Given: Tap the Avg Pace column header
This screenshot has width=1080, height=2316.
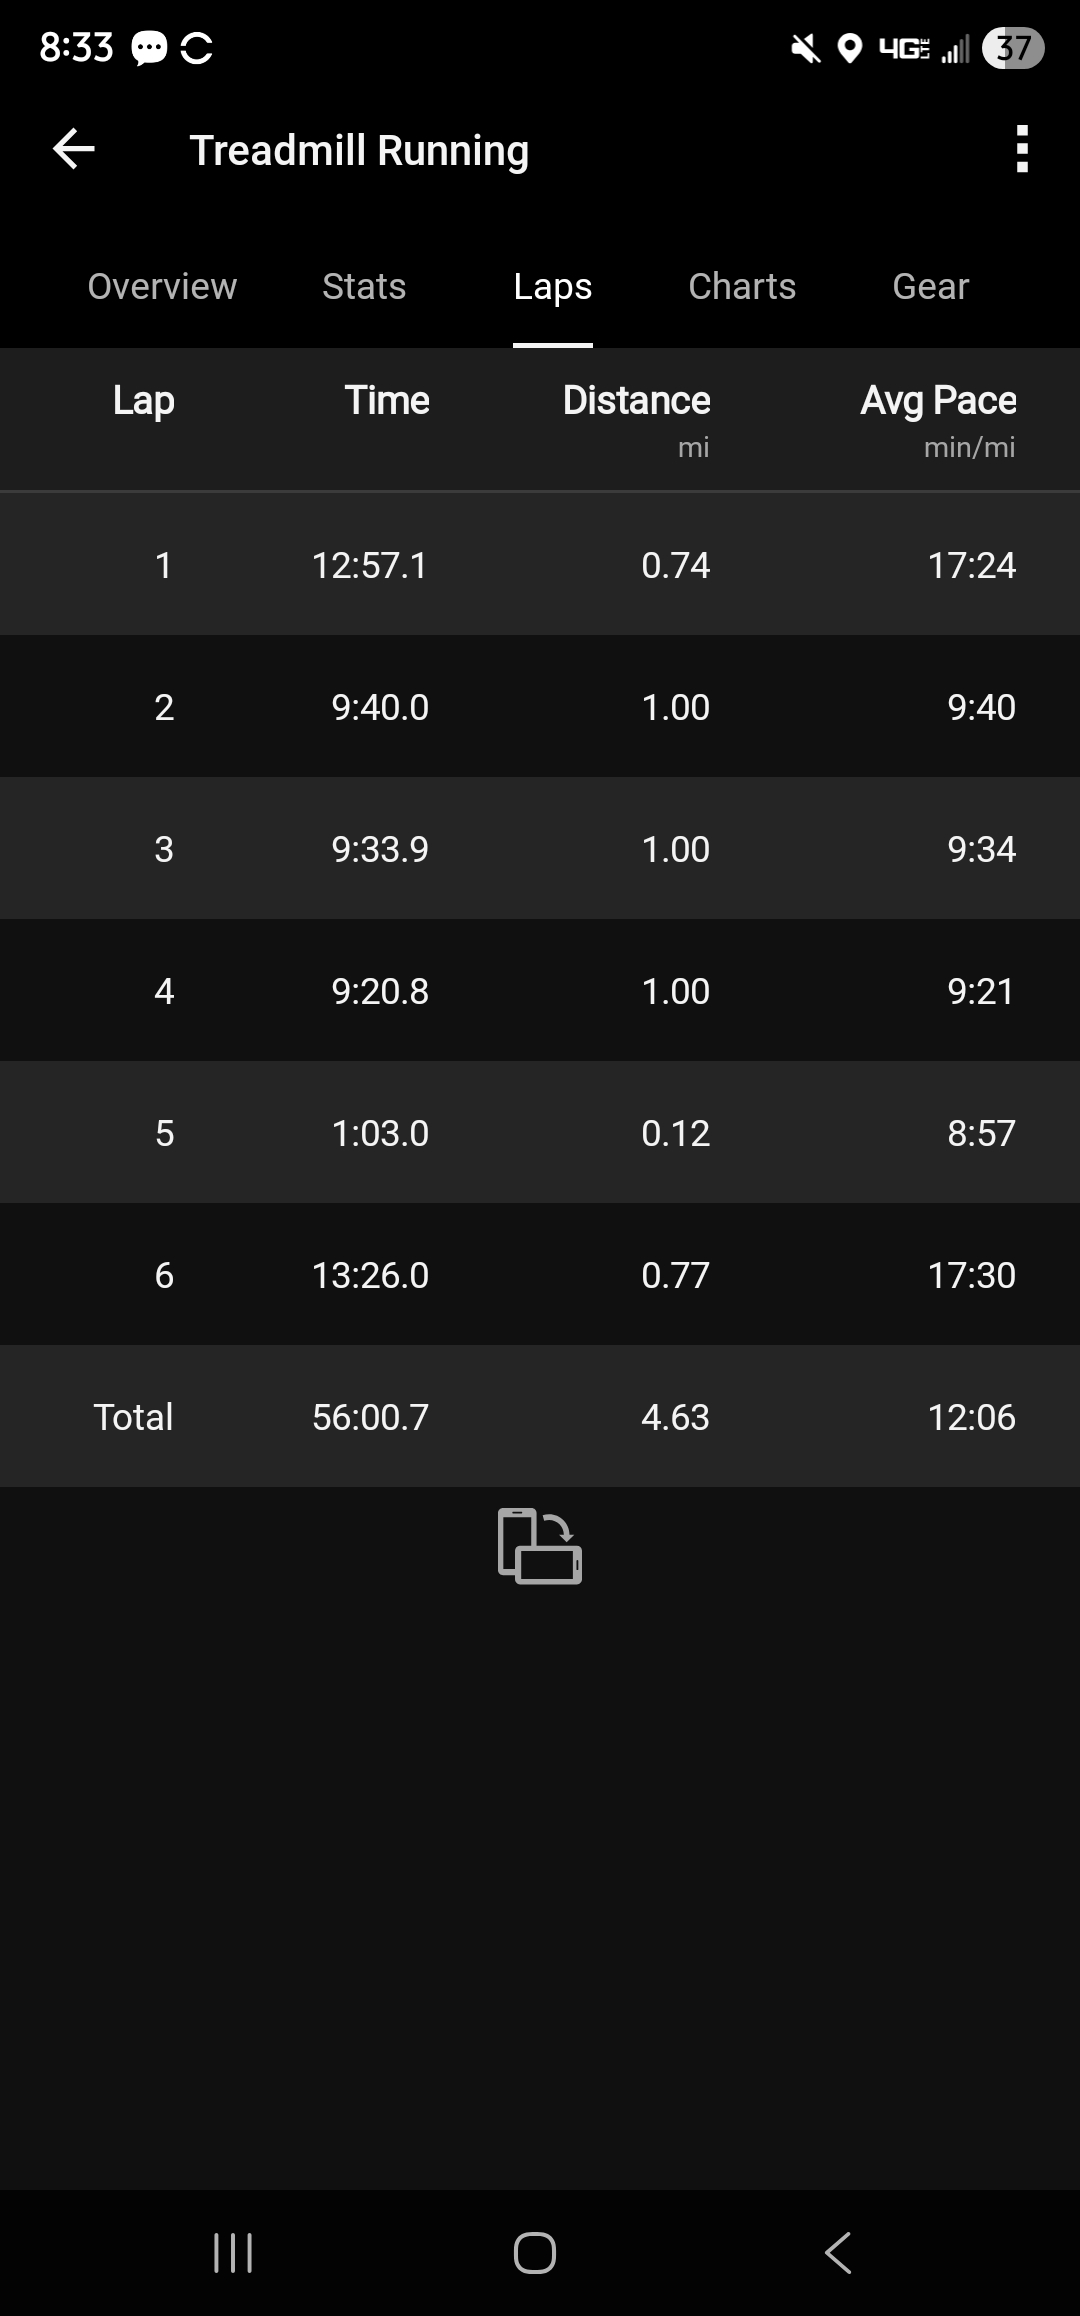Looking at the screenshot, I should pos(938,401).
